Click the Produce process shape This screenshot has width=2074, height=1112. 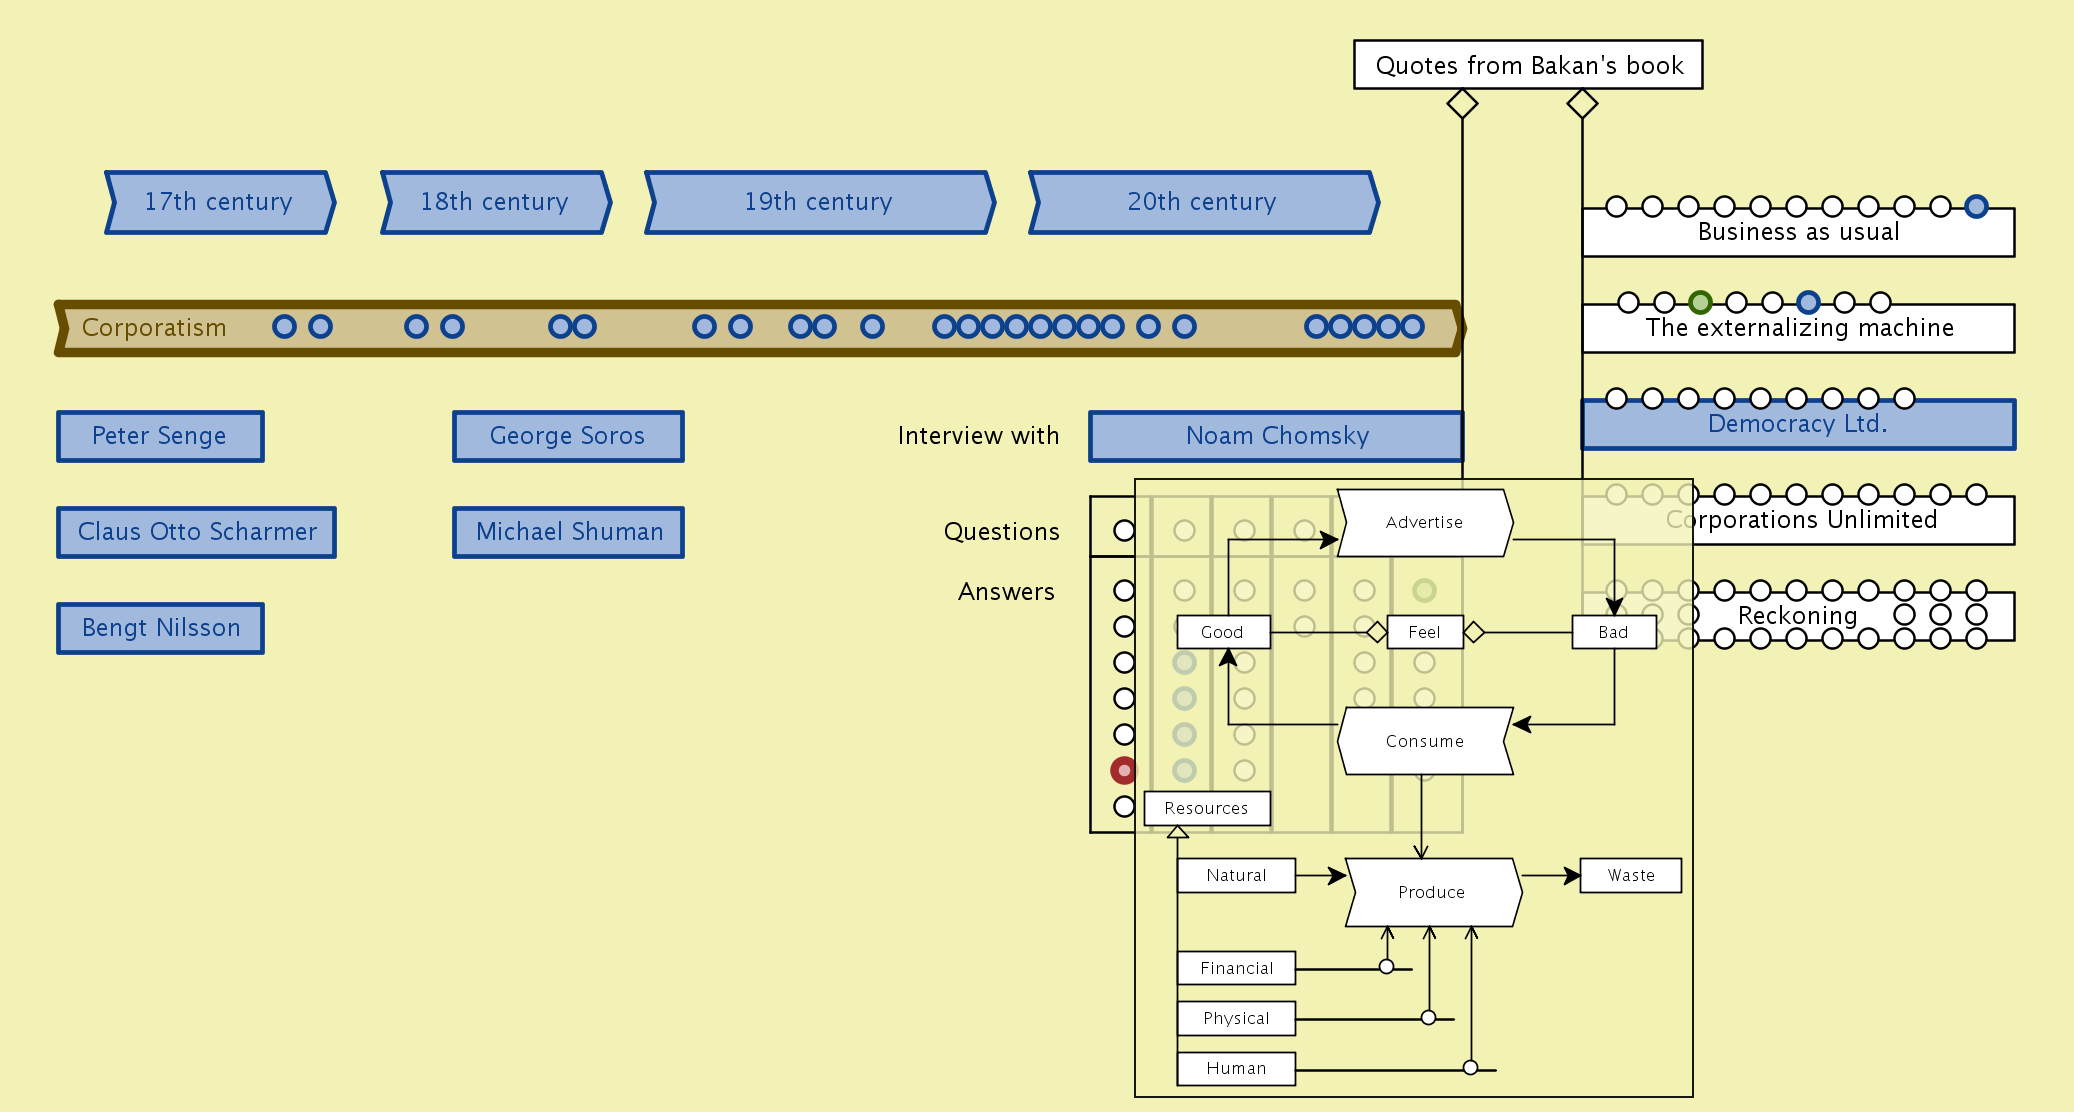pos(1431,892)
